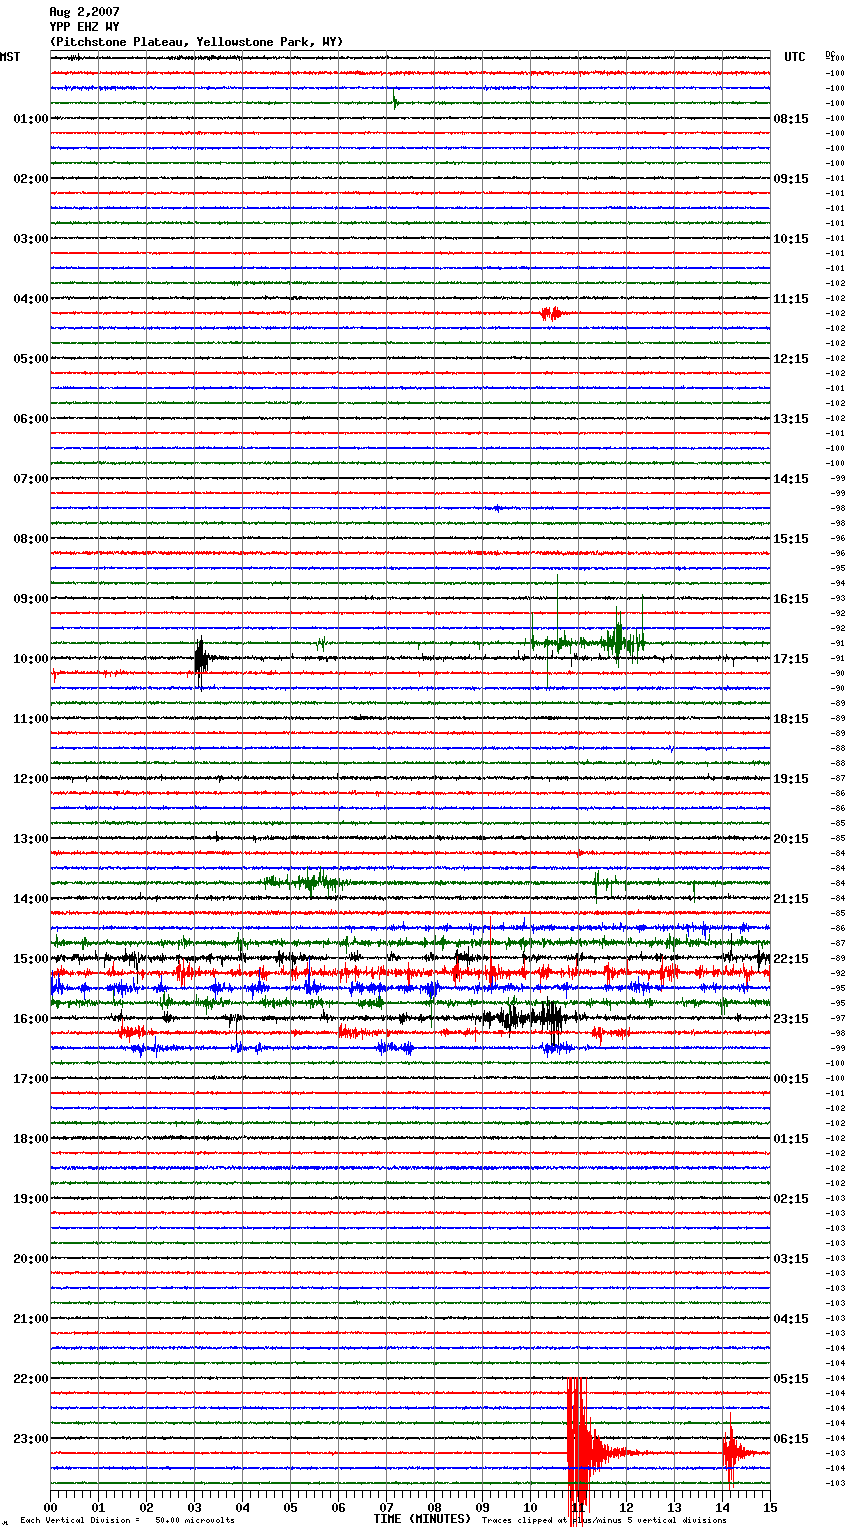Select the 01:00 MST hour label
Viewport: 850px width, 1534px height.
[31, 119]
